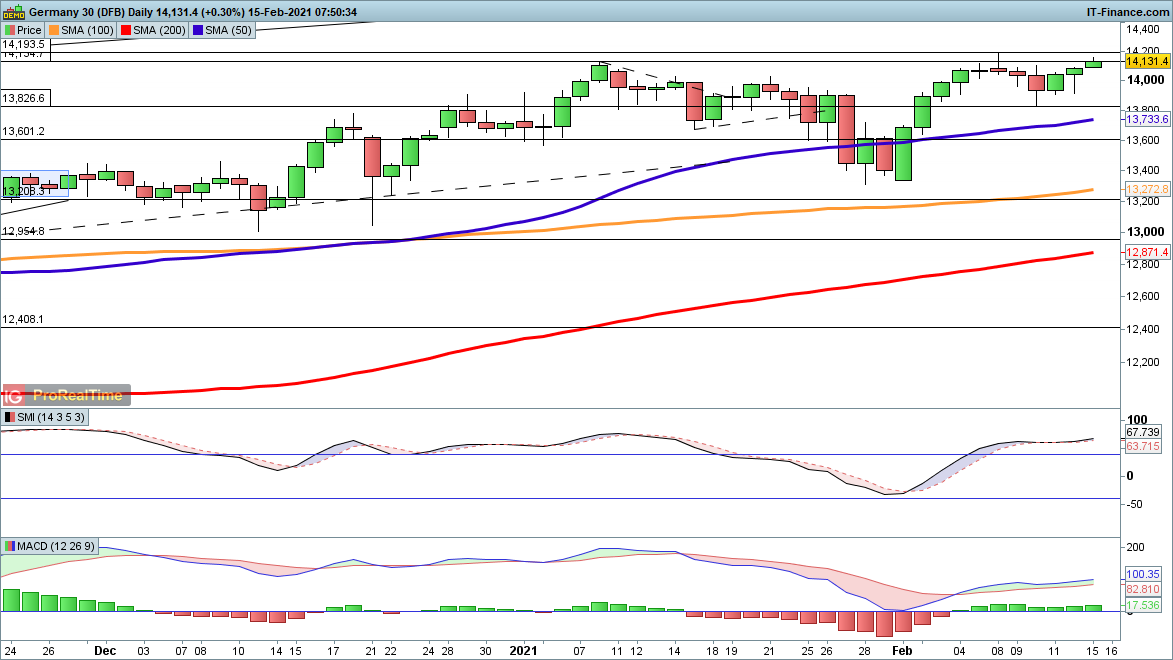Screen dimensions: 1173x660
Task: Click the 14,193.5 horizontal level label
Action: coord(25,45)
